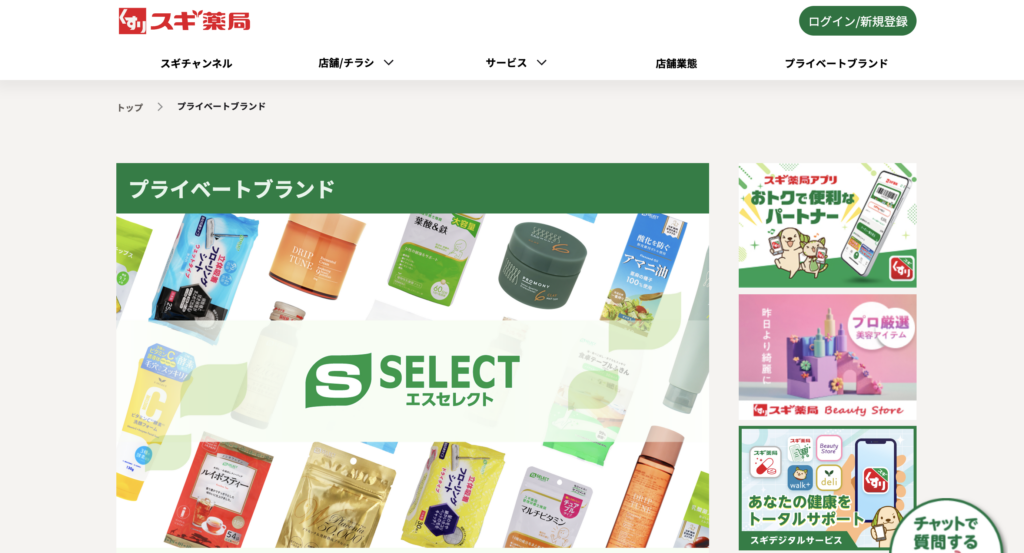Open the プロ厳選 Beauty Store banner
Screen dimensions: 1024x553
click(x=827, y=356)
